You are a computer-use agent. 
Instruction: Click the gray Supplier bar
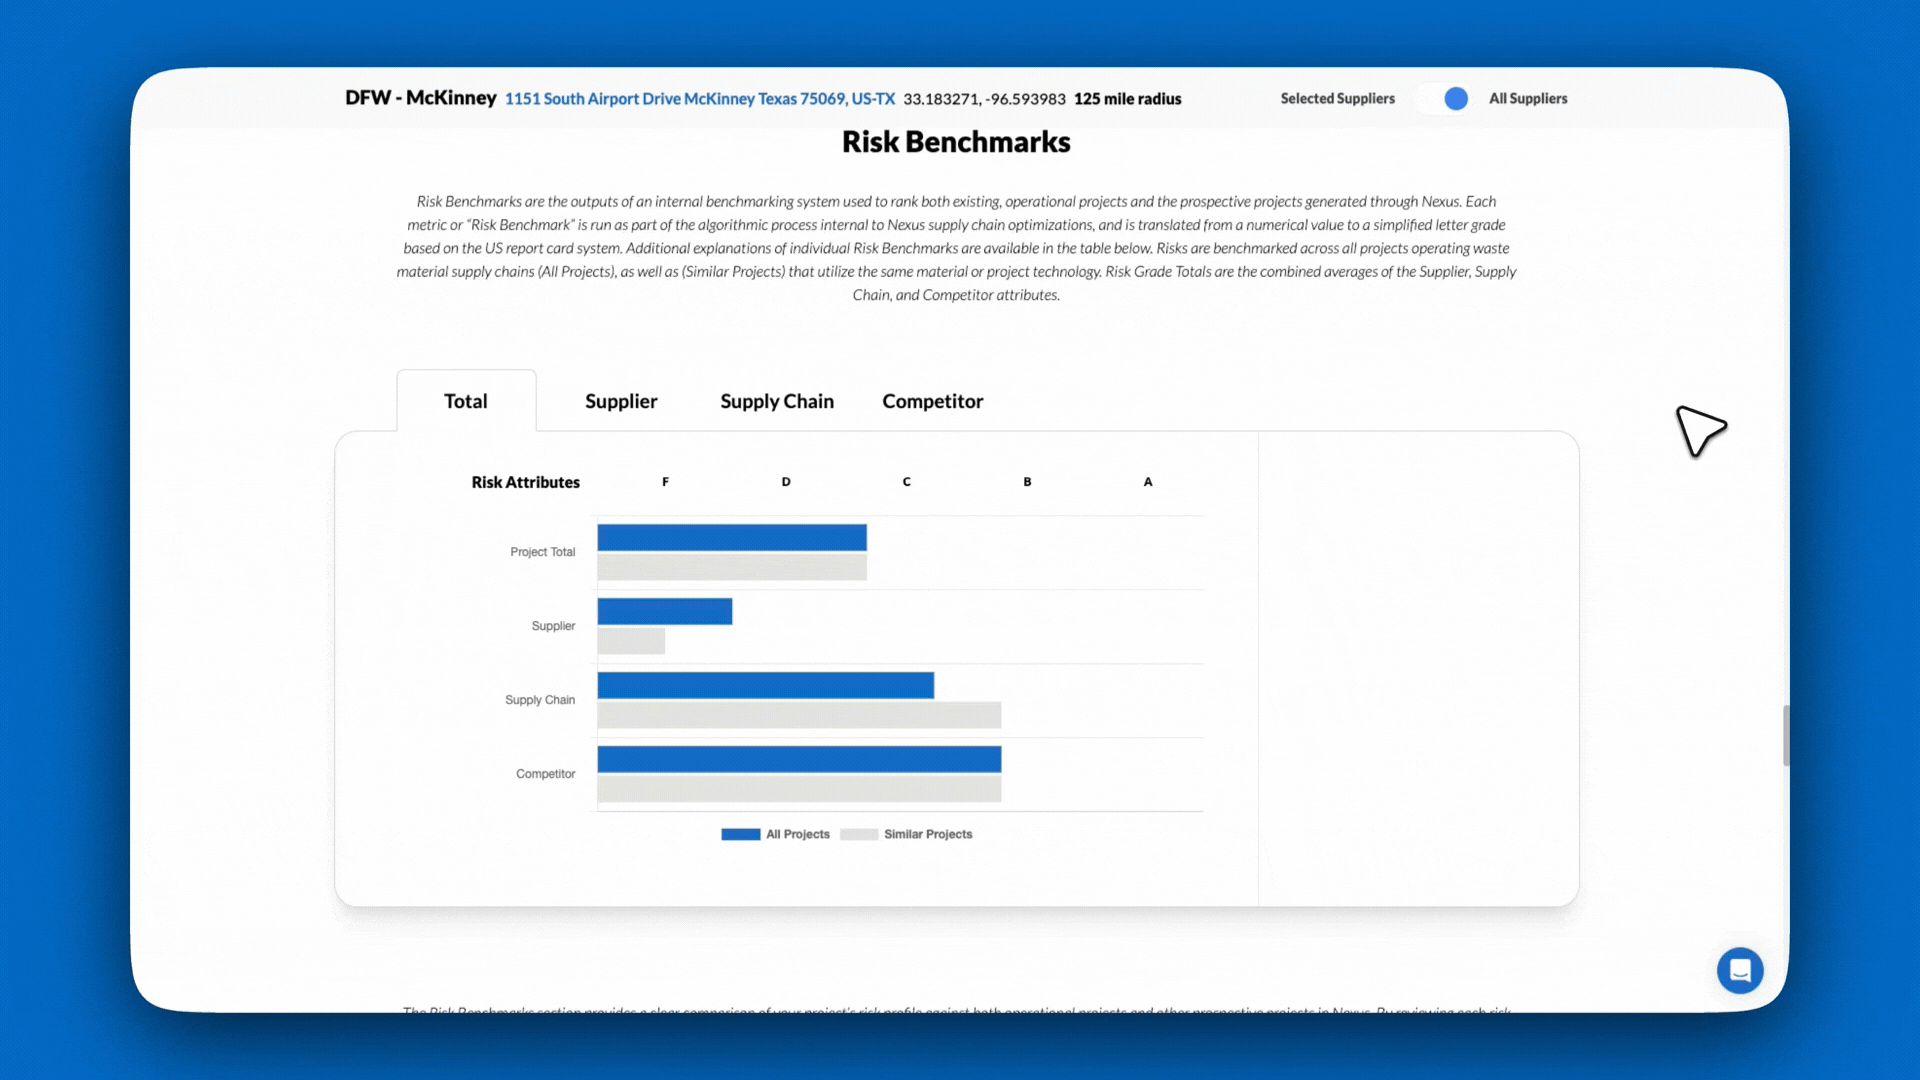click(x=631, y=642)
